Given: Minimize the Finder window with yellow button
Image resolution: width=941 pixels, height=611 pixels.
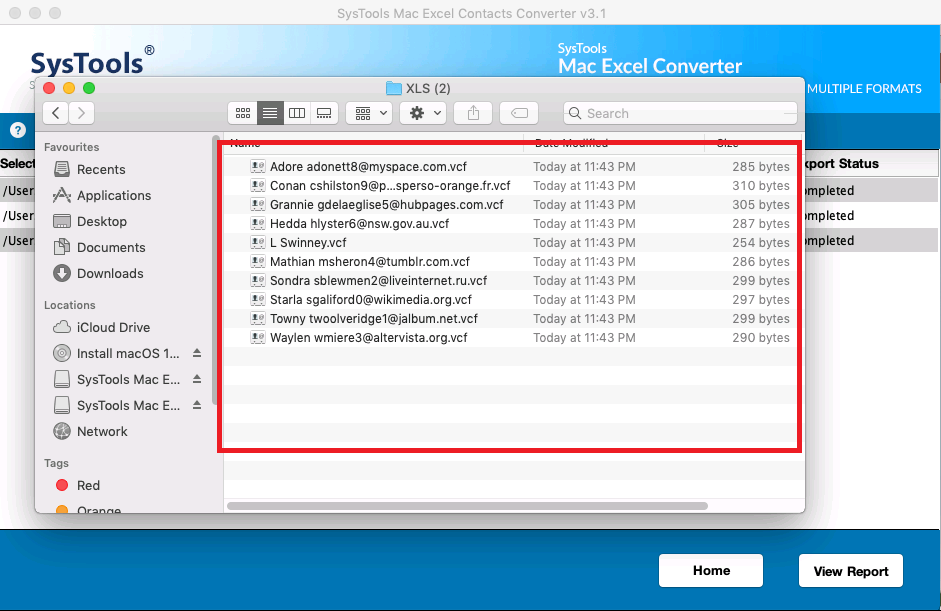Looking at the screenshot, I should pyautogui.click(x=69, y=88).
